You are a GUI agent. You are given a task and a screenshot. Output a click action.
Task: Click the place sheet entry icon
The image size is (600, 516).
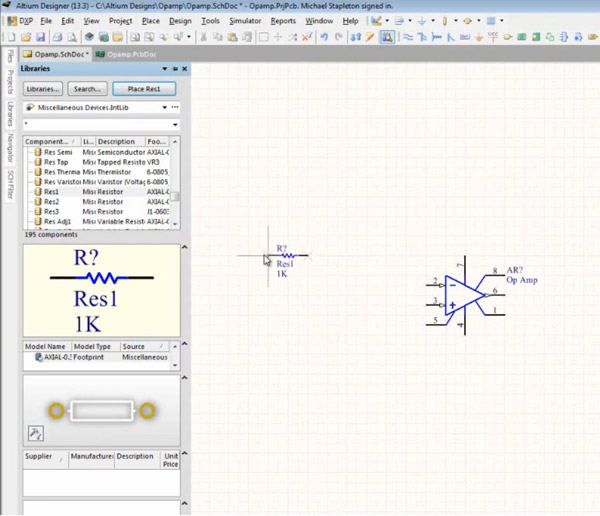[536, 37]
